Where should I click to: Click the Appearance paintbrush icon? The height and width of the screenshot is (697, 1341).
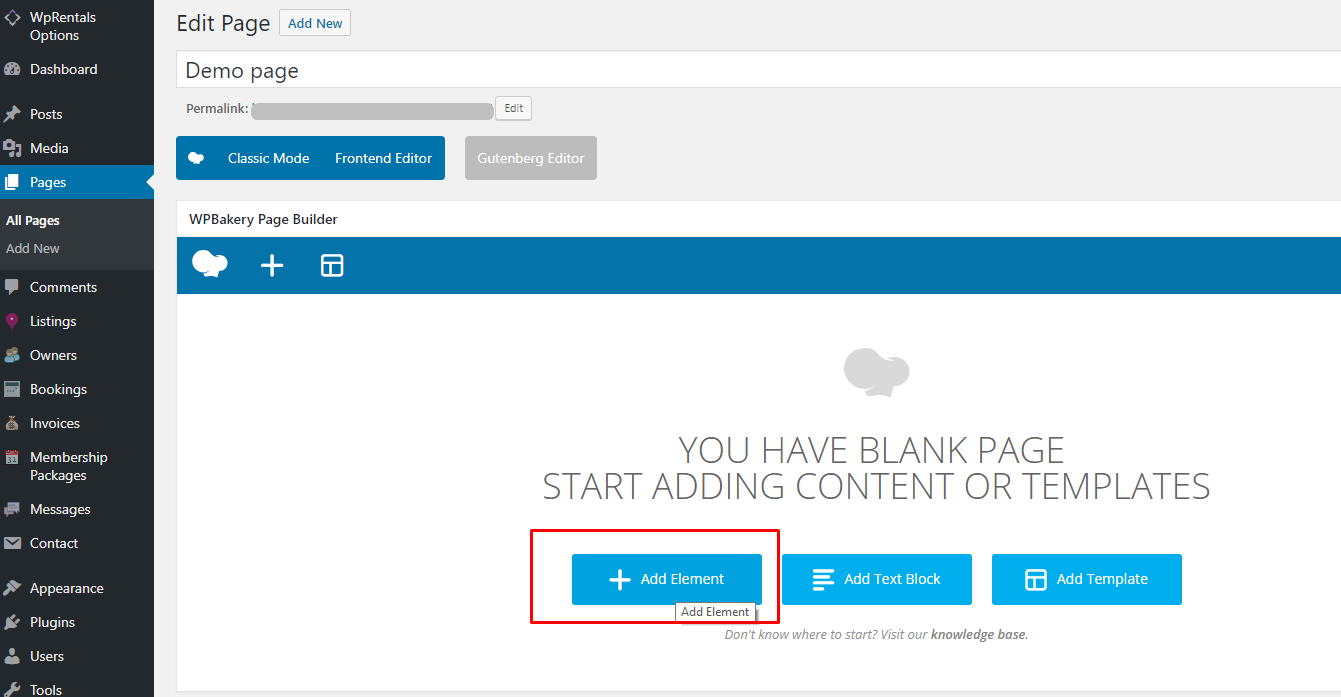(12, 588)
